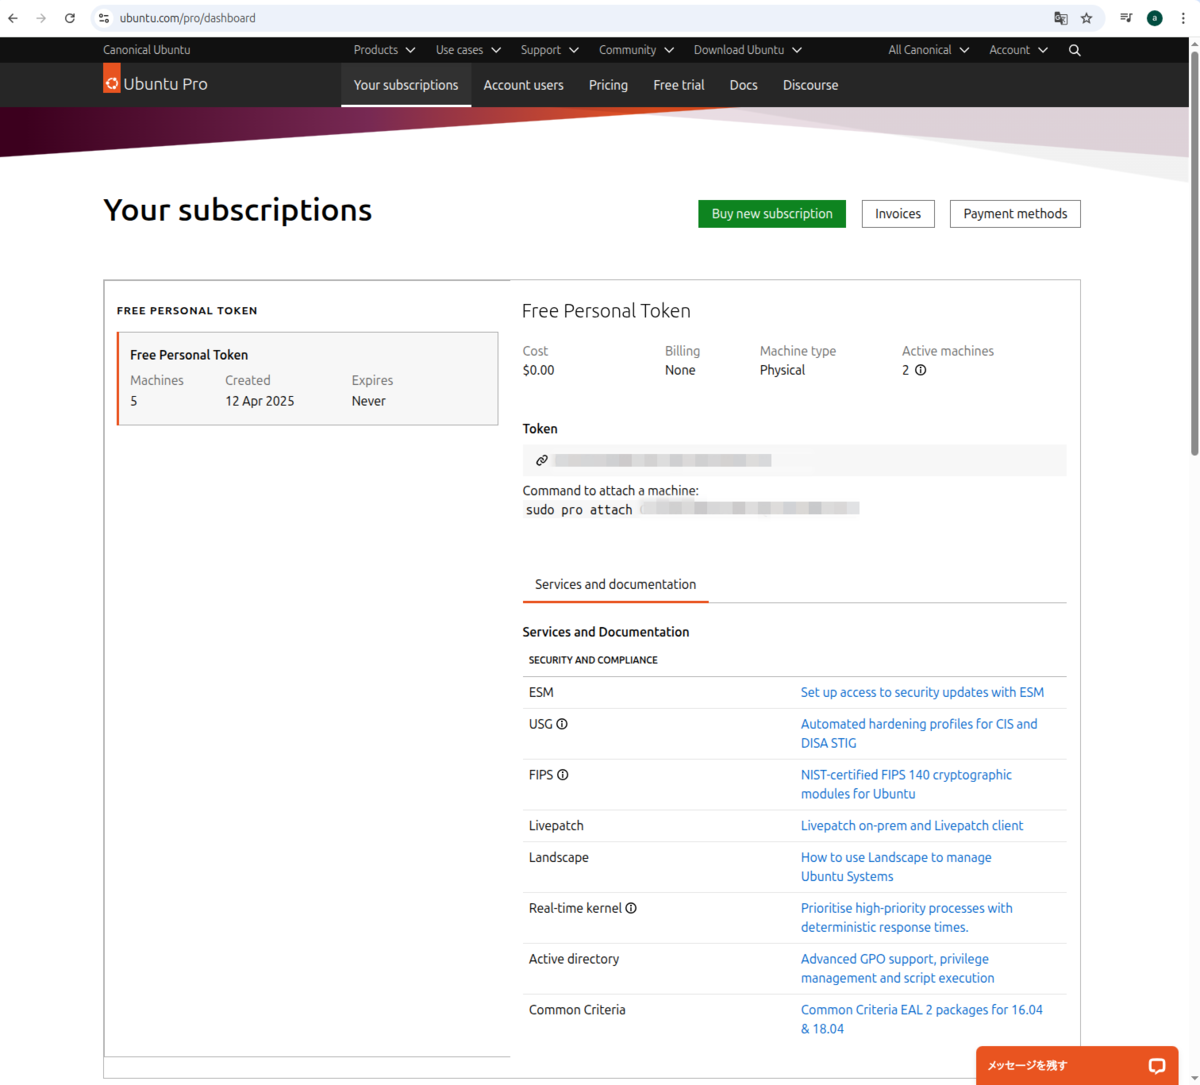Screen dimensions: 1200x1085
Task: Open the media control icon in toolbar
Action: 1126,18
